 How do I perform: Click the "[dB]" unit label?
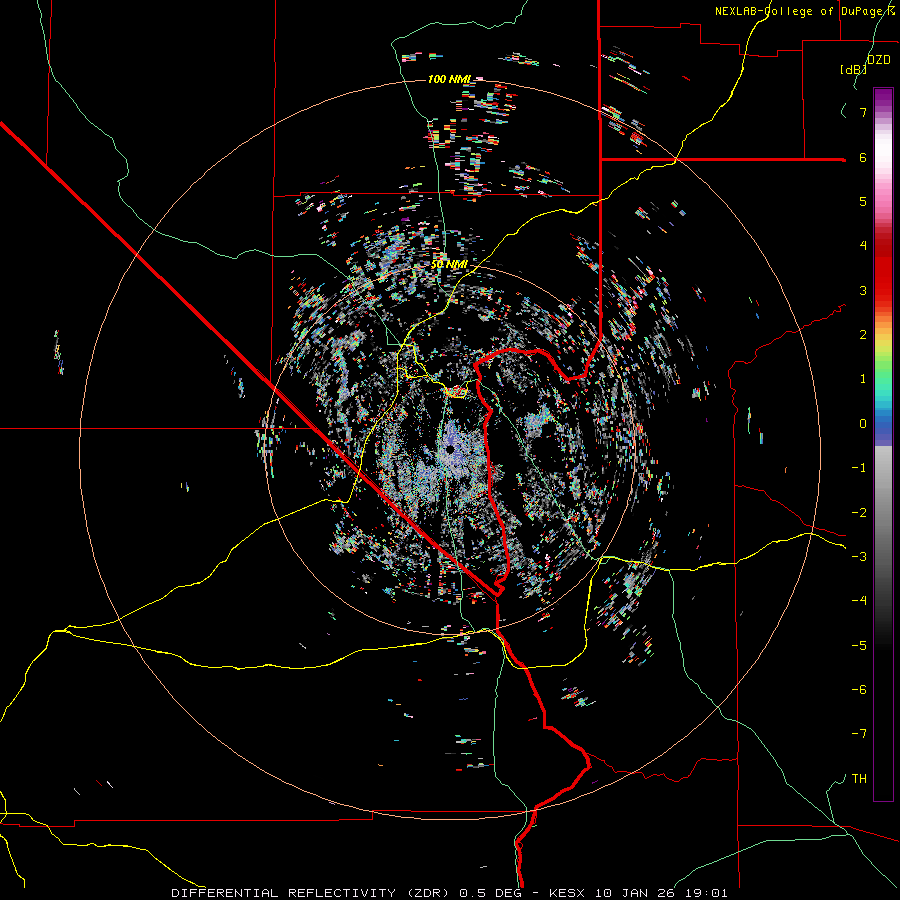coord(853,69)
